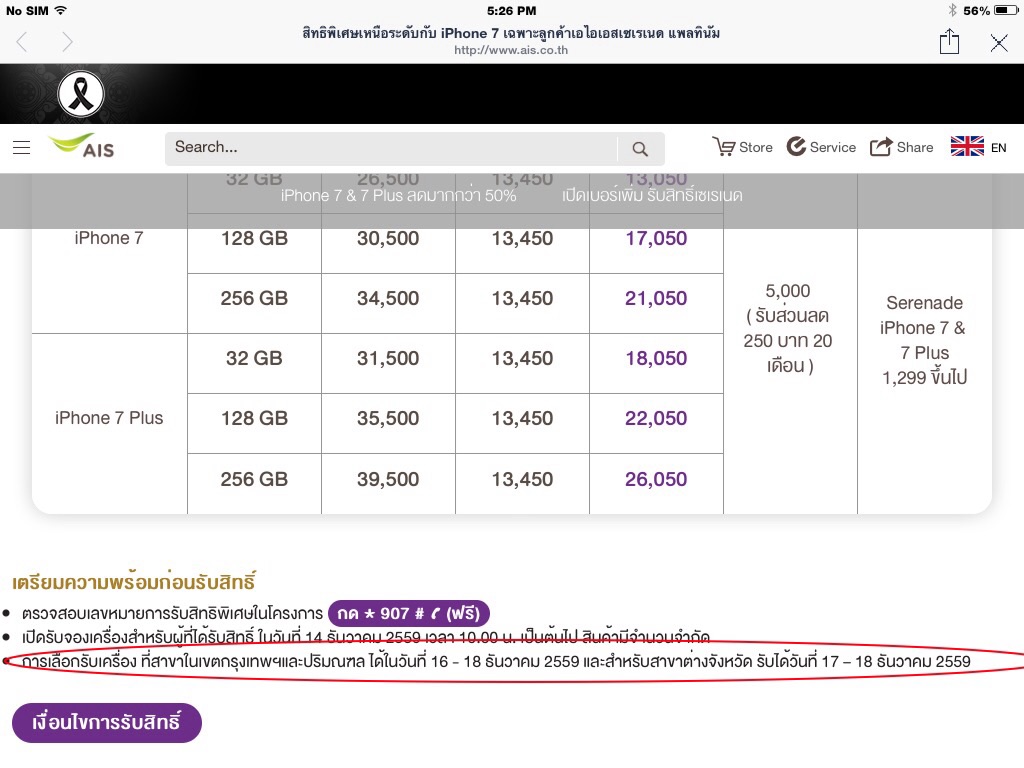The width and height of the screenshot is (1024, 768).
Task: Click the magnifier search button
Action: tap(640, 149)
